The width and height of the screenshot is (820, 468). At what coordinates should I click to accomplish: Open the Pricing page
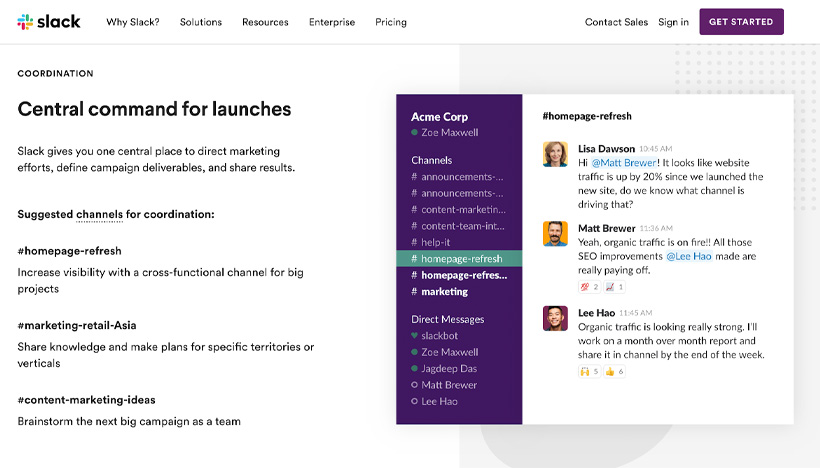tap(391, 22)
